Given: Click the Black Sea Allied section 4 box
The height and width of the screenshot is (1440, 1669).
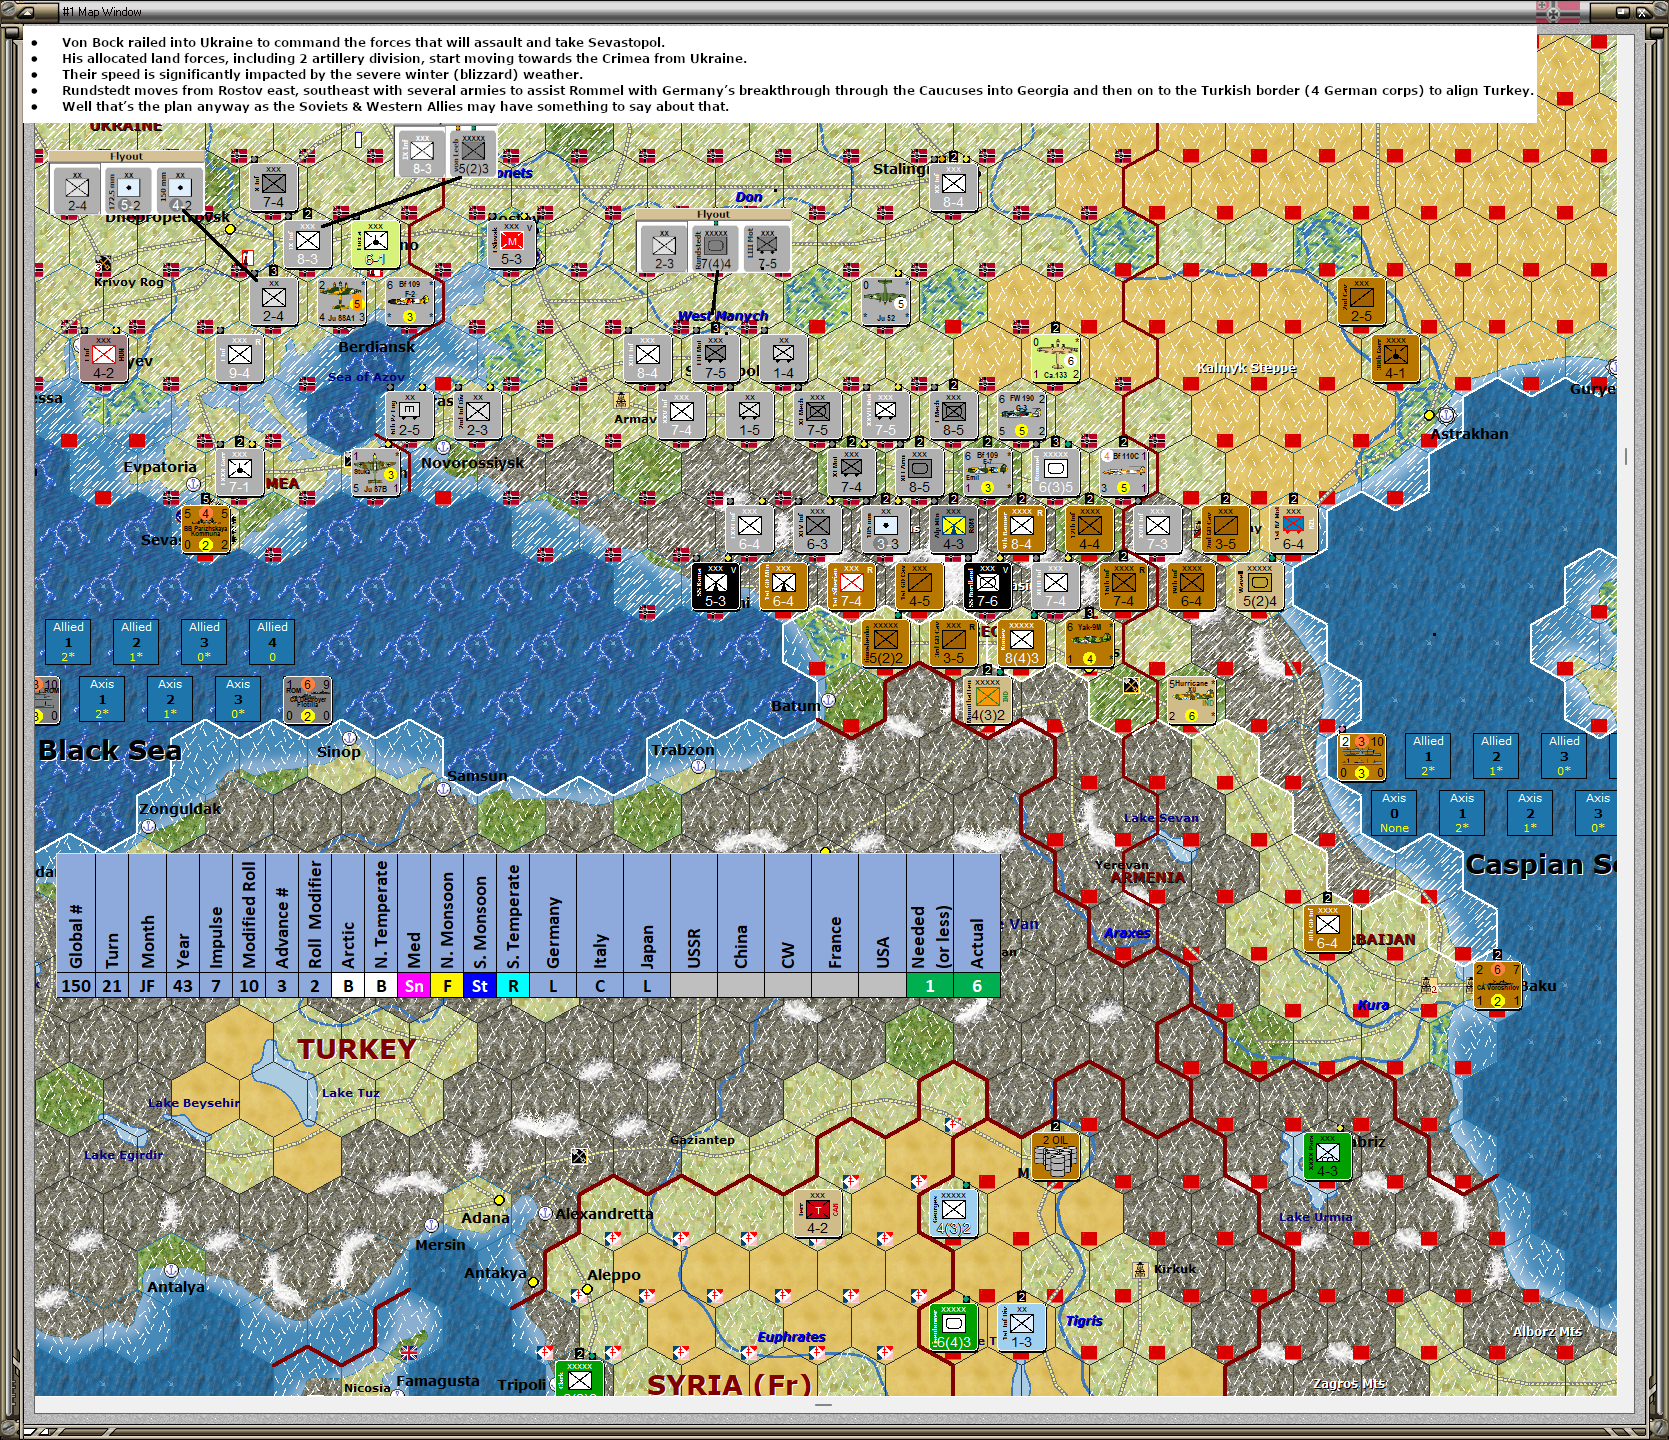Looking at the screenshot, I should coord(272,641).
